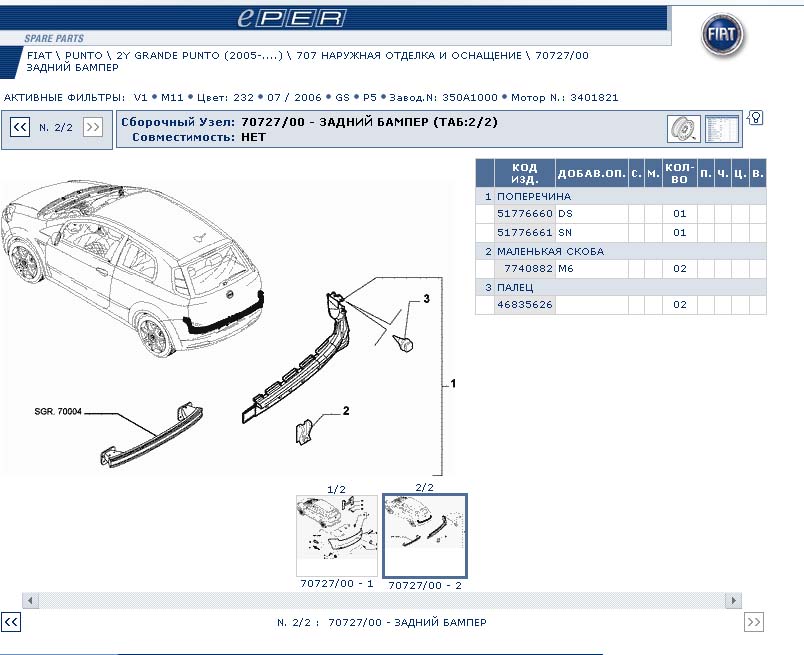Click the ePER logo in header
The height and width of the screenshot is (655, 804).
(293, 18)
